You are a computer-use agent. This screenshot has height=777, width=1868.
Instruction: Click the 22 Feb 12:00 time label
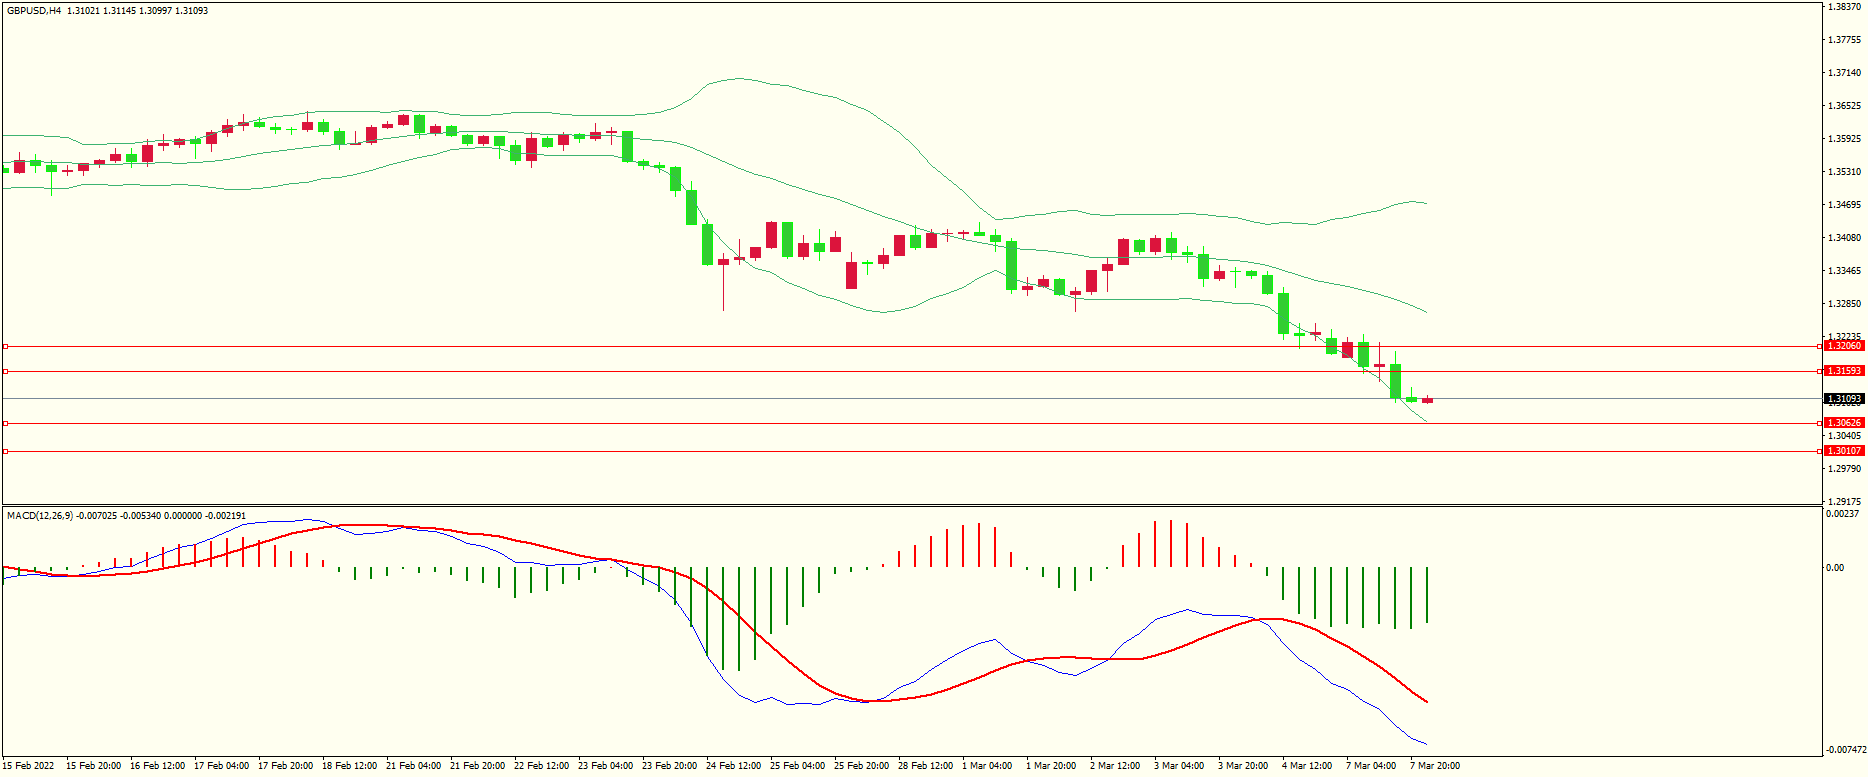tap(541, 766)
